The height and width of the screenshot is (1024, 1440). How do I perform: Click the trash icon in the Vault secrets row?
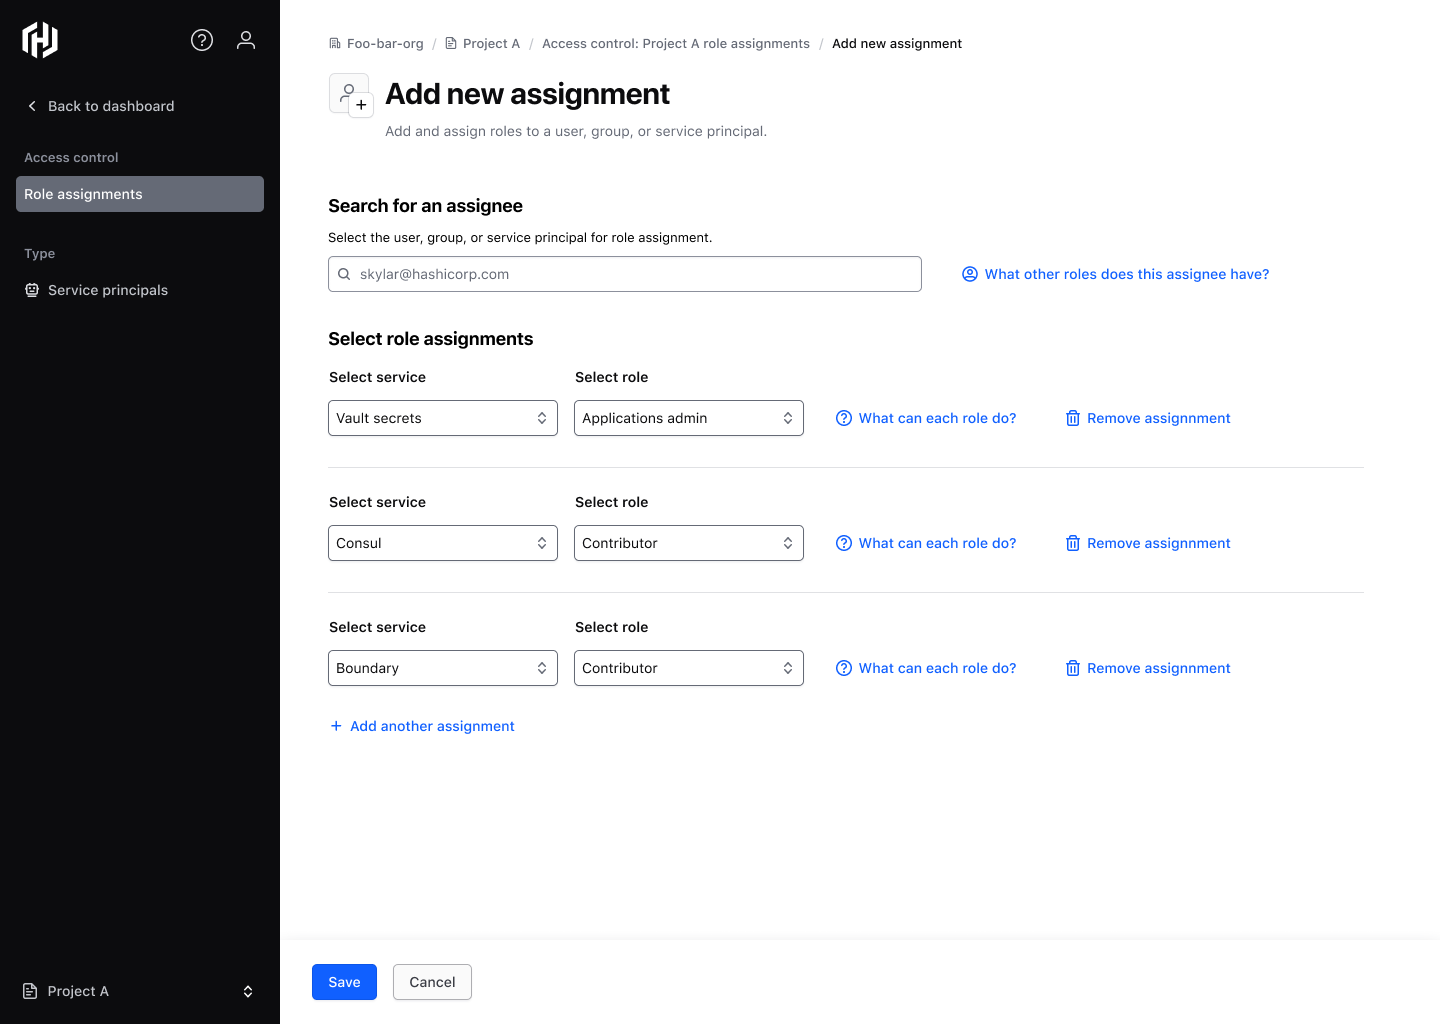pyautogui.click(x=1073, y=418)
